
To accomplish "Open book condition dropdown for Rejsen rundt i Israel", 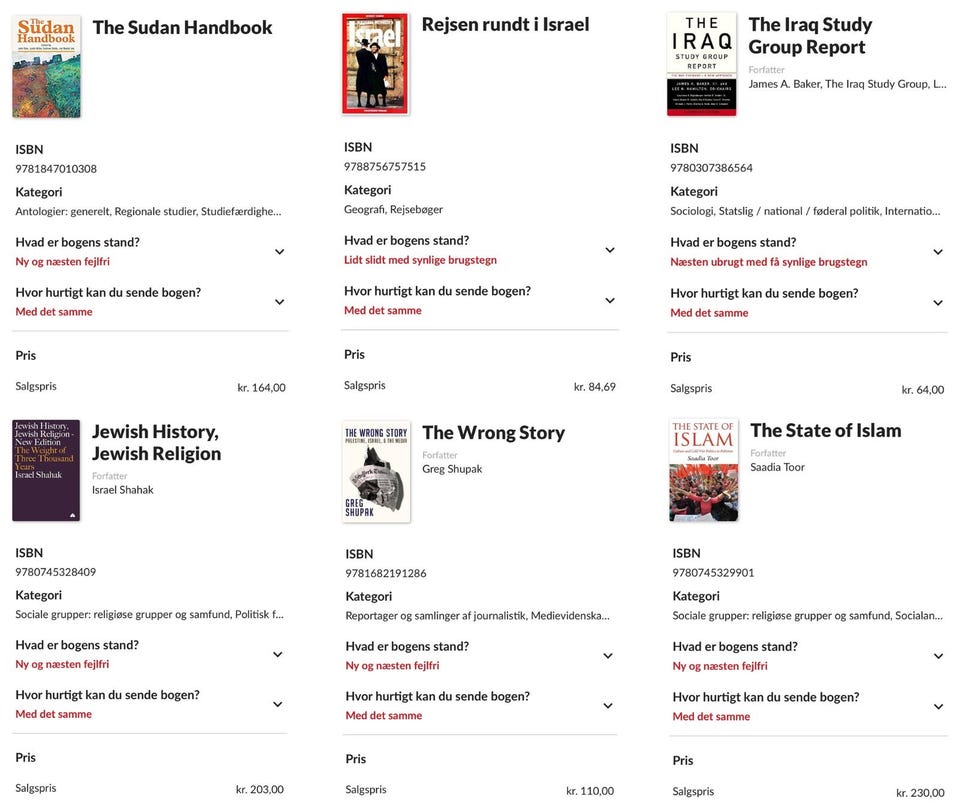I will (610, 250).
